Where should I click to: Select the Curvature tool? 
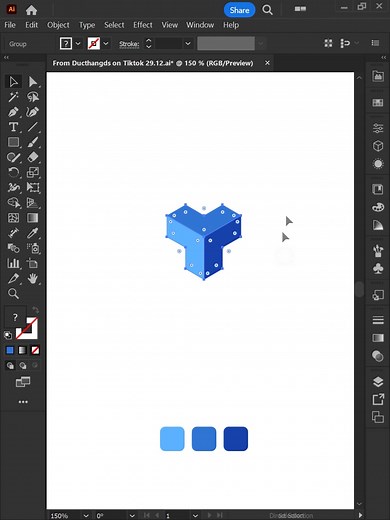coord(33,112)
